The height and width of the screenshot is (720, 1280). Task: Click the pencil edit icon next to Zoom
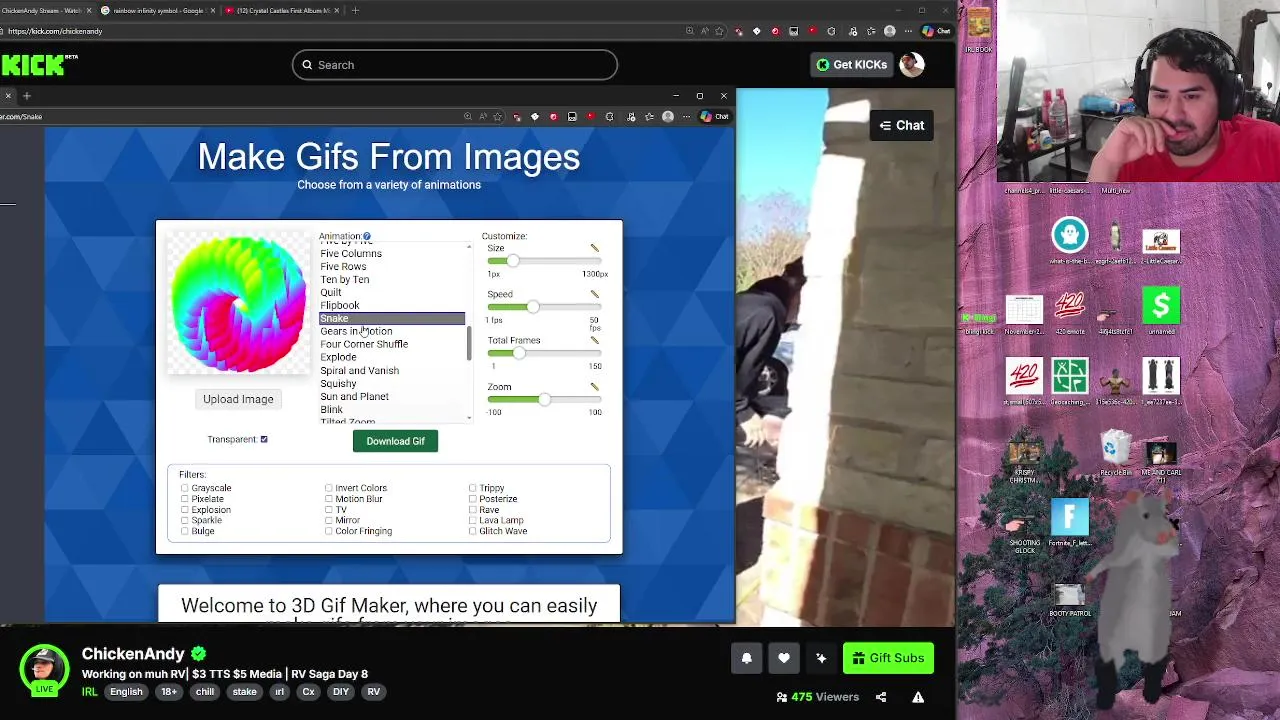pos(594,387)
